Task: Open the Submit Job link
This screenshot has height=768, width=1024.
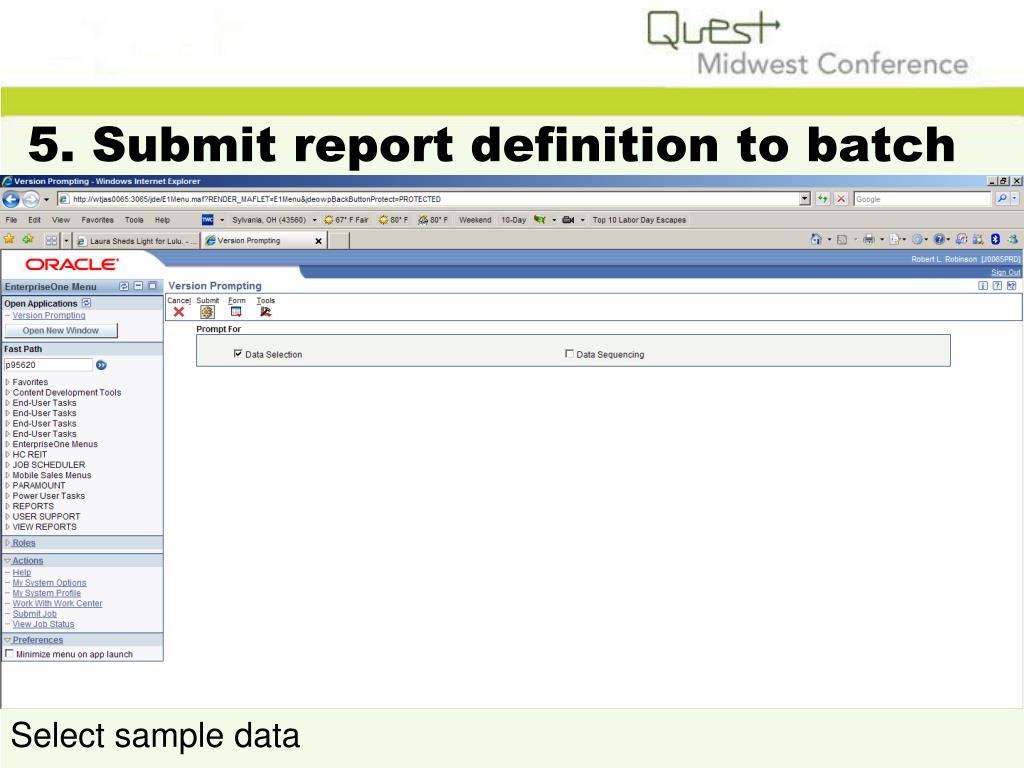Action: point(35,614)
